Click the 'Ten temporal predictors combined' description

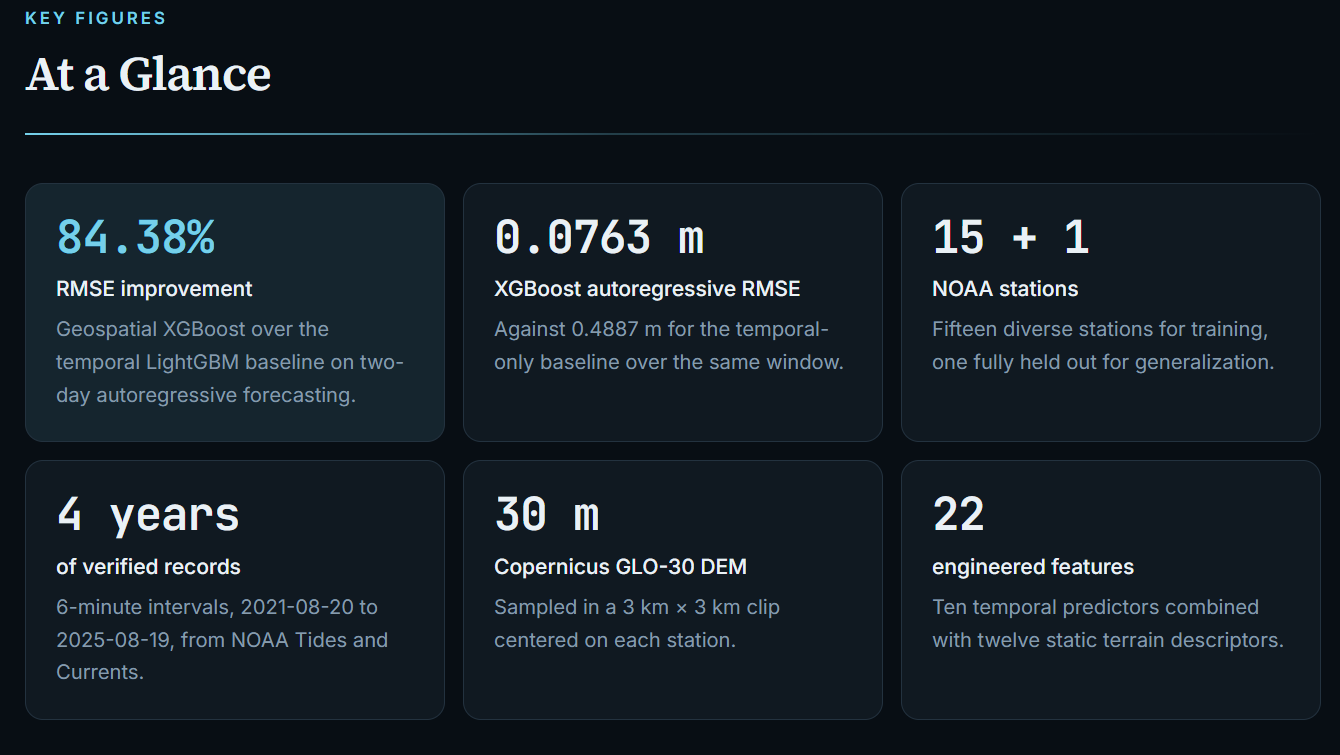click(x=1108, y=623)
